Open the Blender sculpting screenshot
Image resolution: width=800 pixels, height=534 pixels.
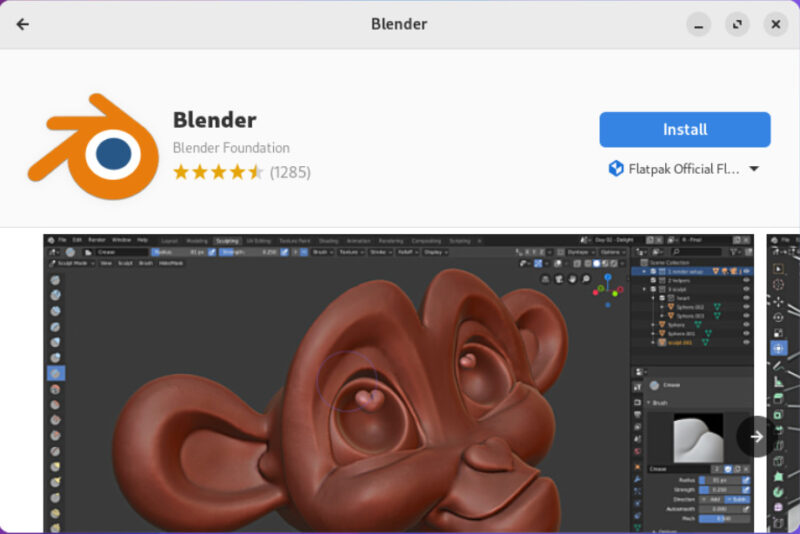398,384
